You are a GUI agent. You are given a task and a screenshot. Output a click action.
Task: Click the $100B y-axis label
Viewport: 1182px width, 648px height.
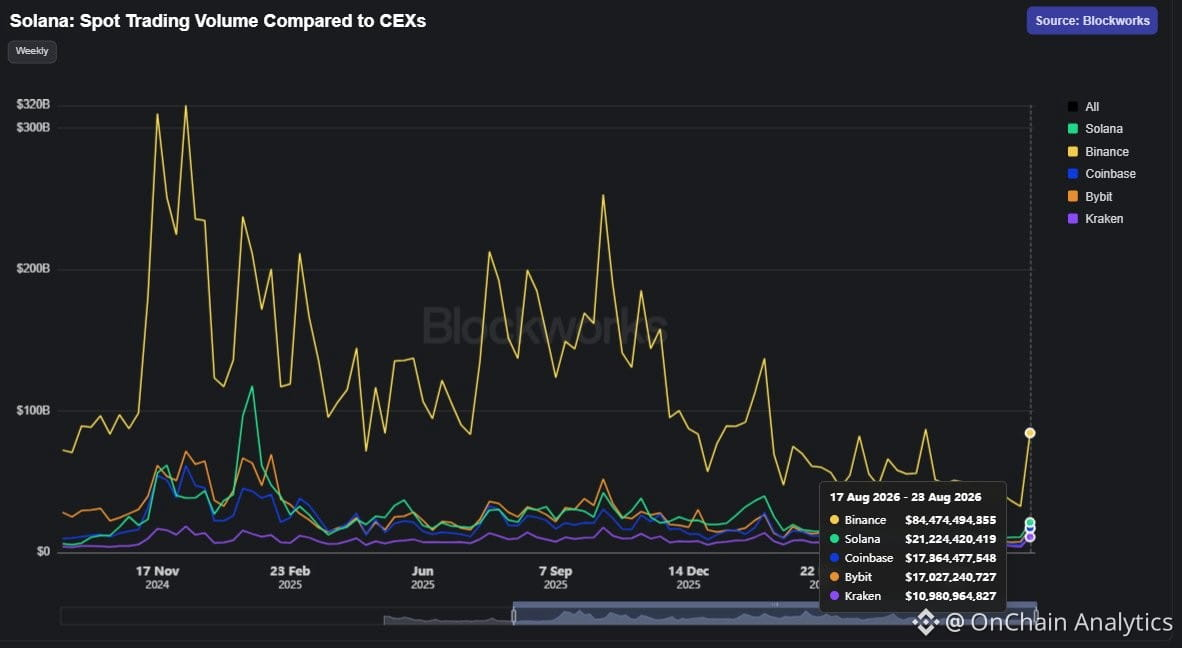click(33, 411)
